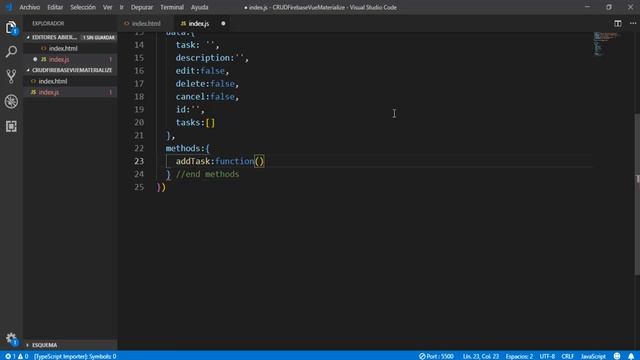This screenshot has height=360, width=640.
Task: Click on 'edit:false' code line
Action: click(x=202, y=71)
